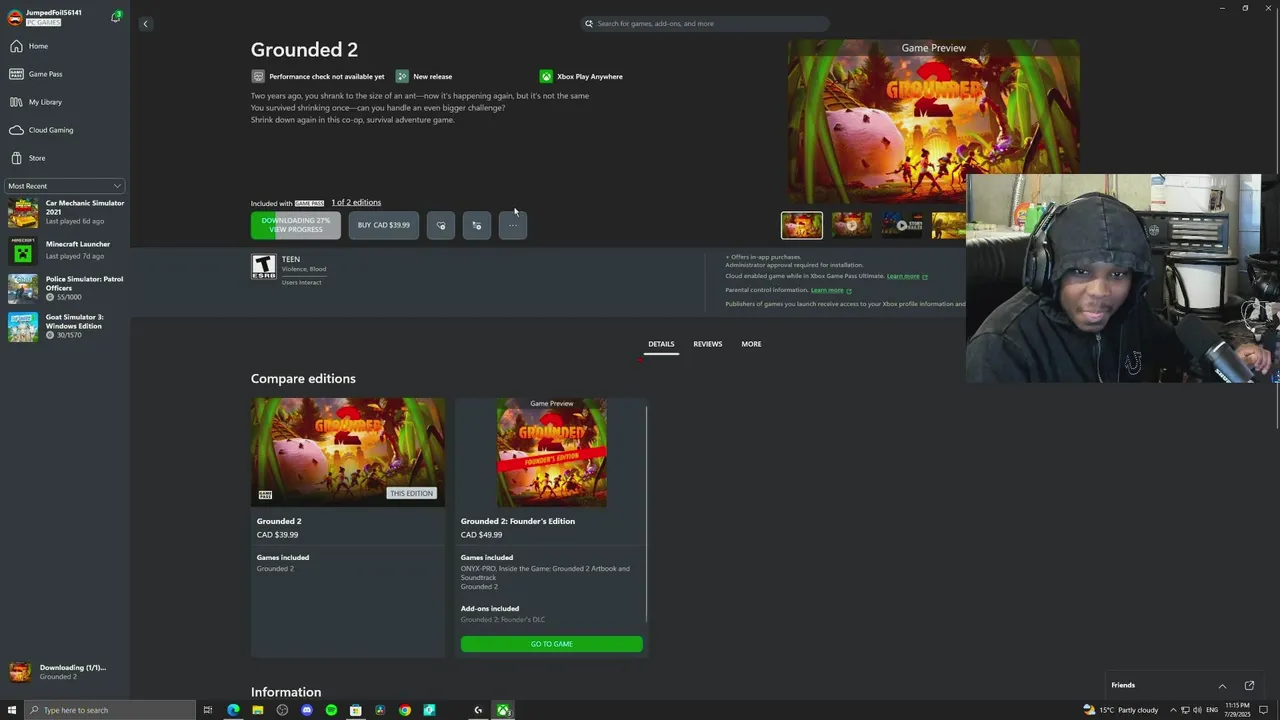Viewport: 1280px width, 720px height.
Task: Open Police Simulator: Patrol Officers entry
Action: point(66,288)
